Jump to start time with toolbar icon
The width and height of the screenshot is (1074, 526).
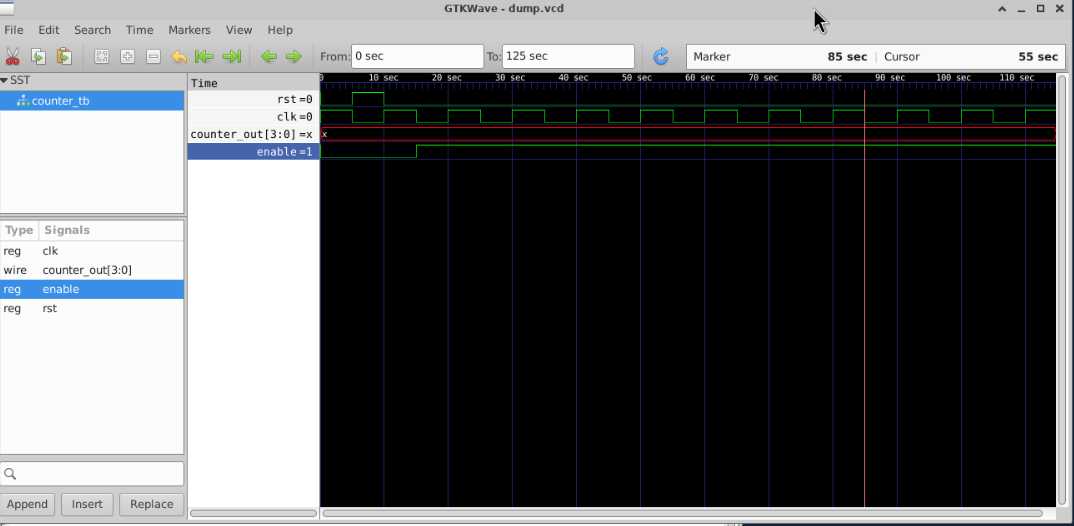pos(205,57)
